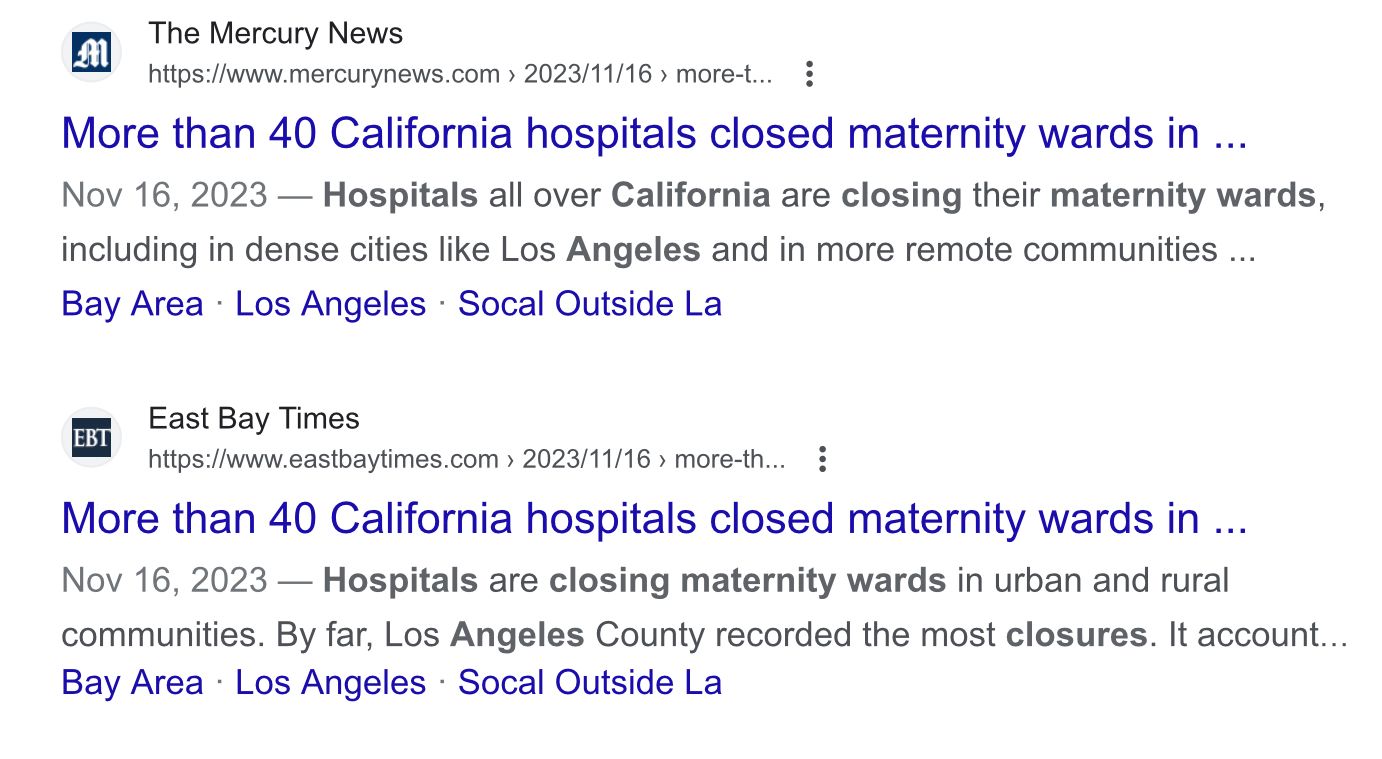1382x759 pixels.
Task: Click "The Mercury News" site name
Action: tap(276, 33)
